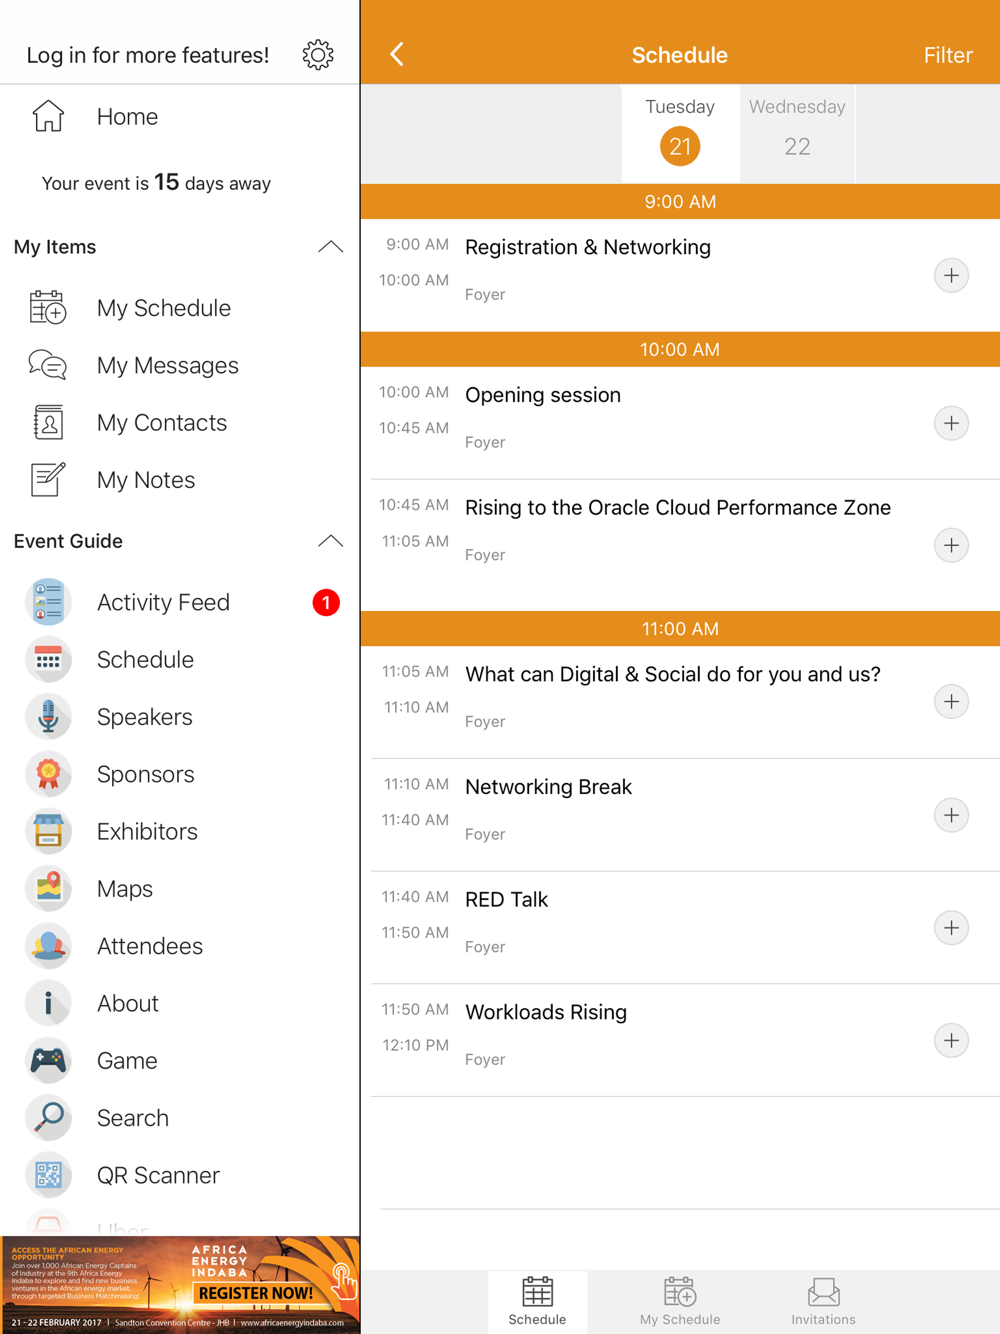Tap the 9:00 AM time header
1000x1334 pixels.
click(x=680, y=202)
